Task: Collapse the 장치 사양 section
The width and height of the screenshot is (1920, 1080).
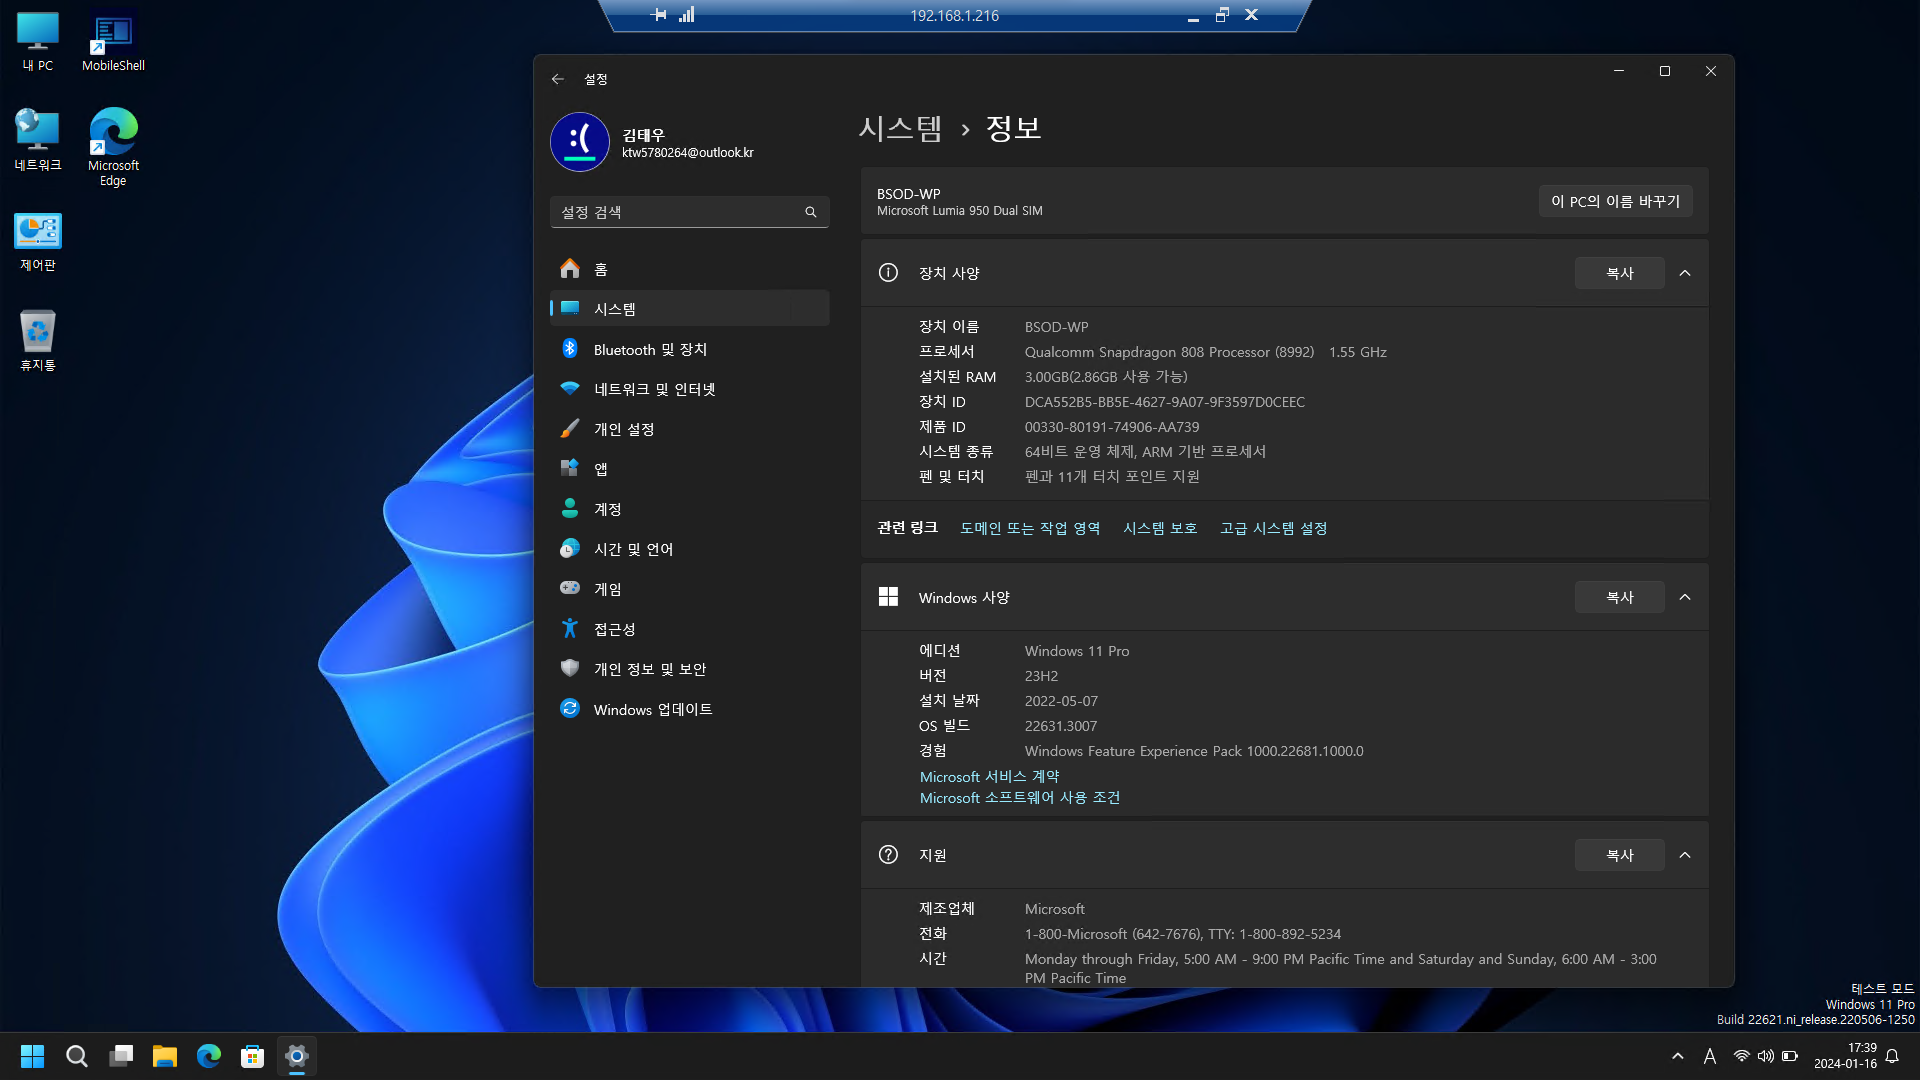Action: (1685, 273)
